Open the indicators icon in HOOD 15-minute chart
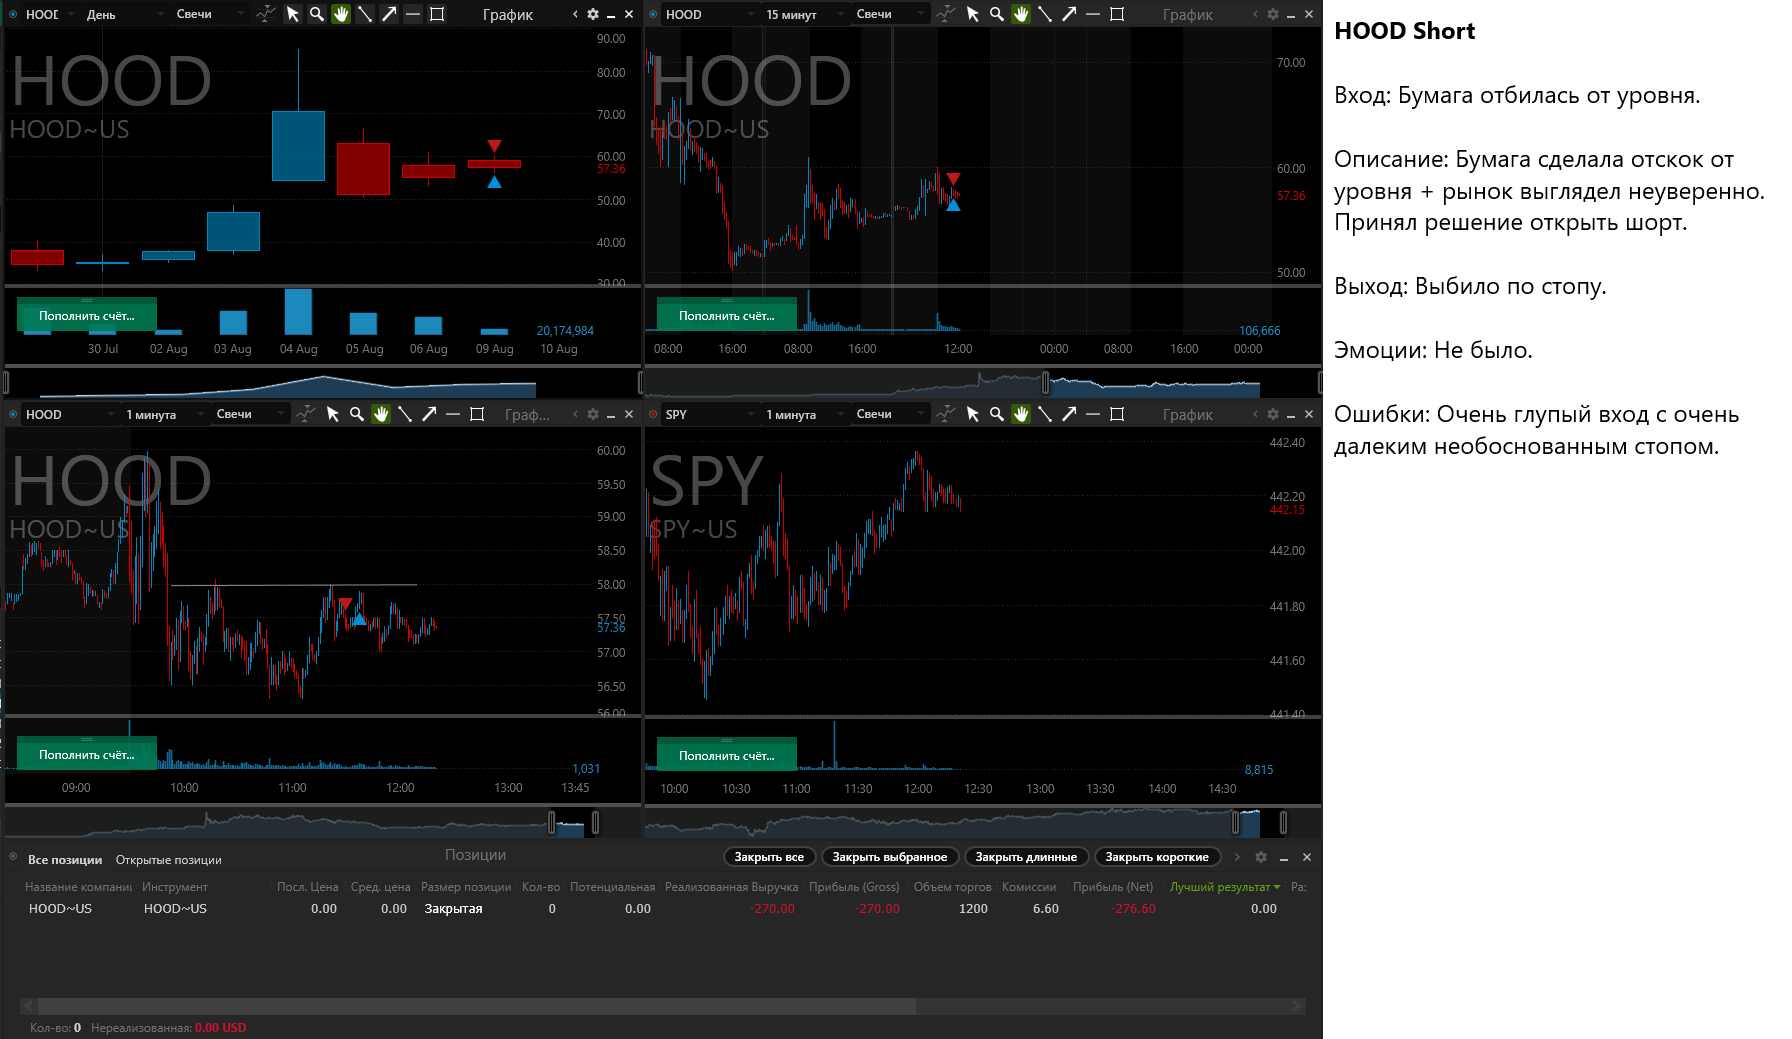This screenshot has height=1039, width=1792. coord(945,14)
